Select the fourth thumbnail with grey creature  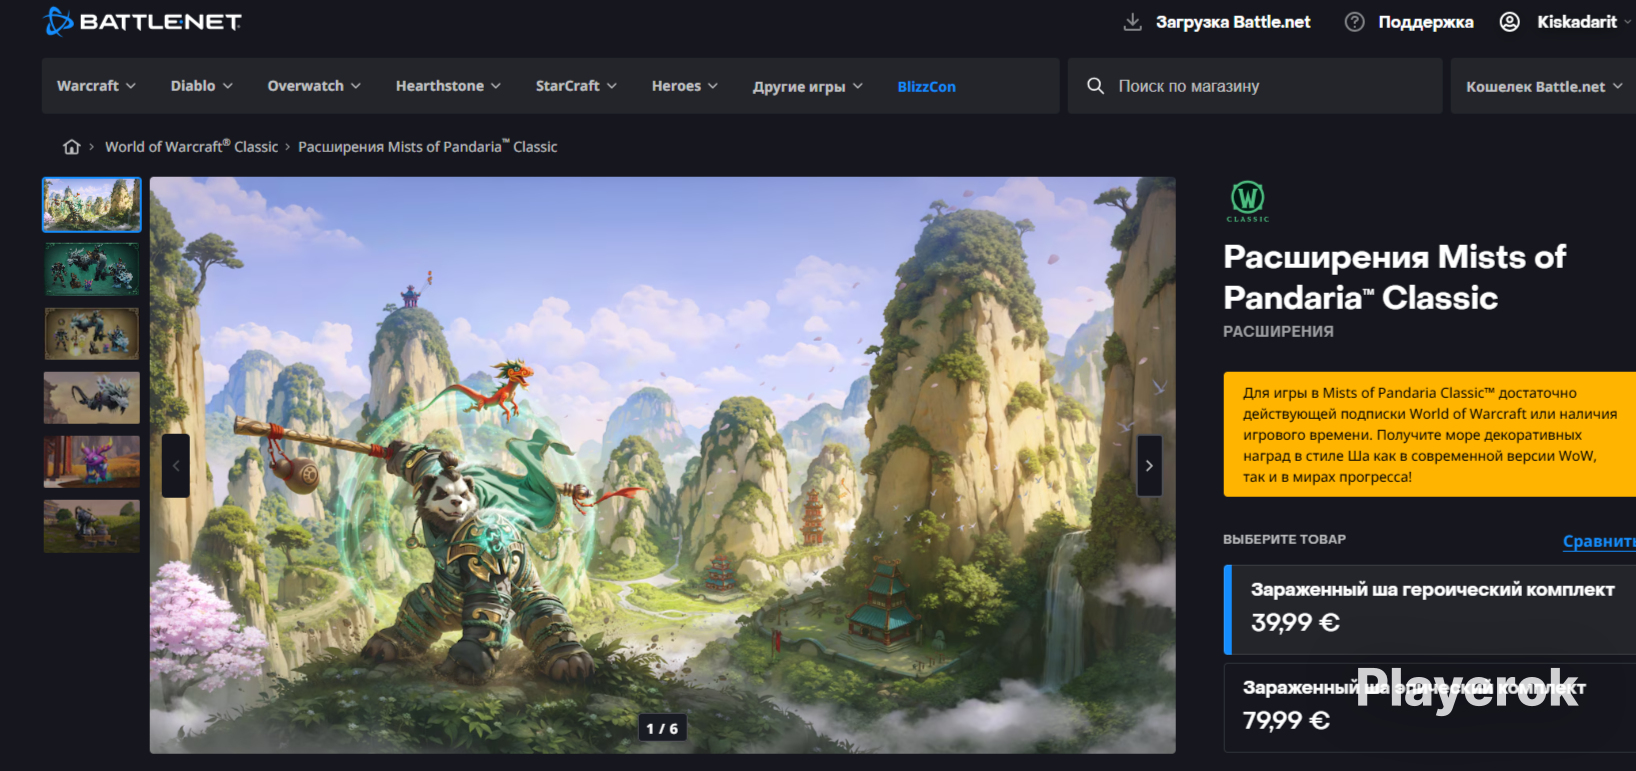92,398
